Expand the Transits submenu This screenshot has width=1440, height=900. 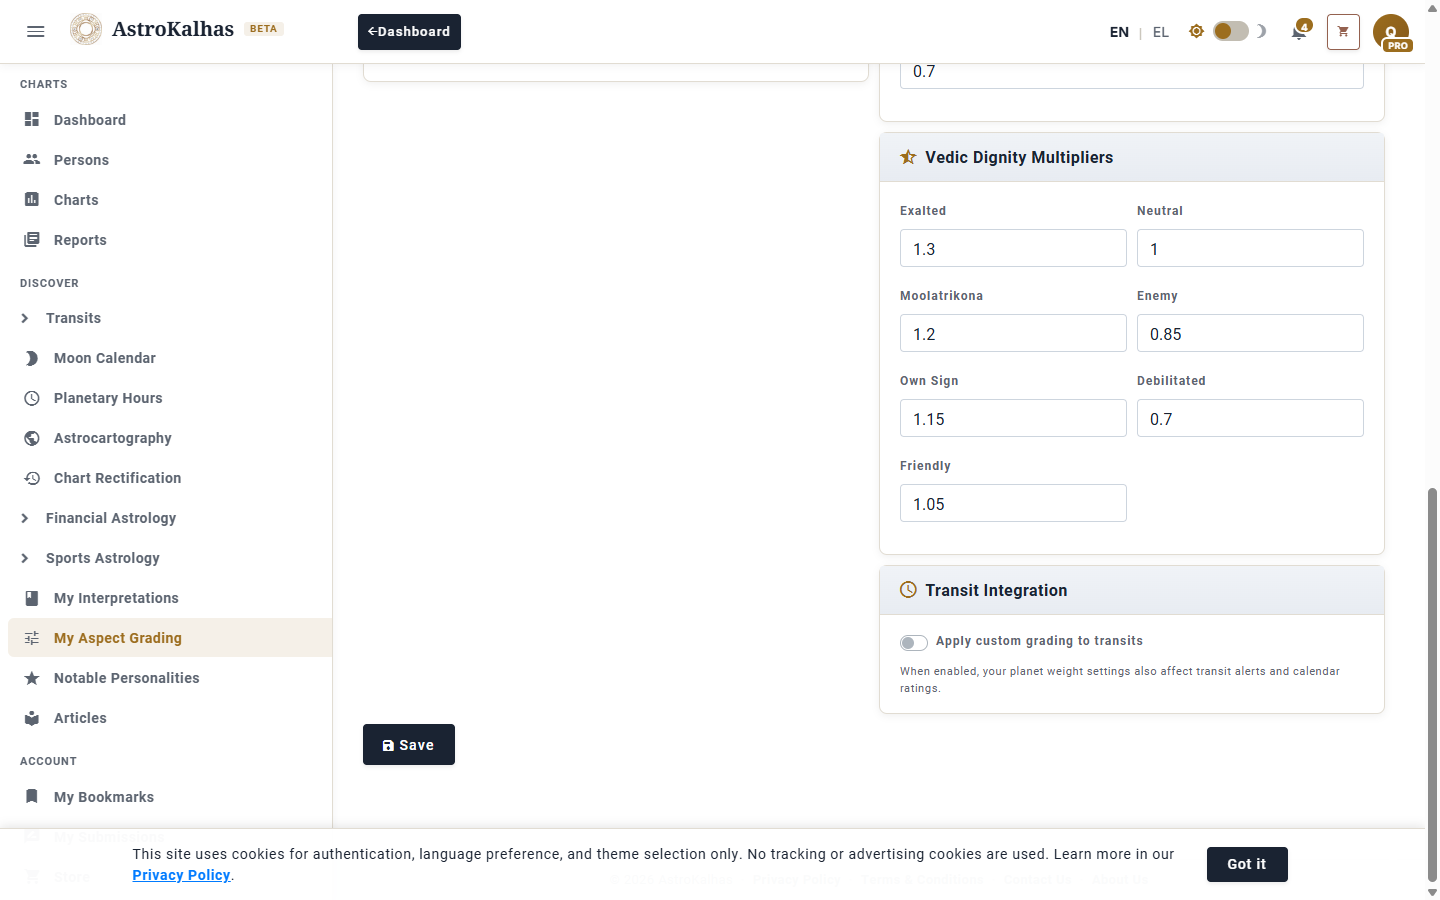tap(25, 318)
